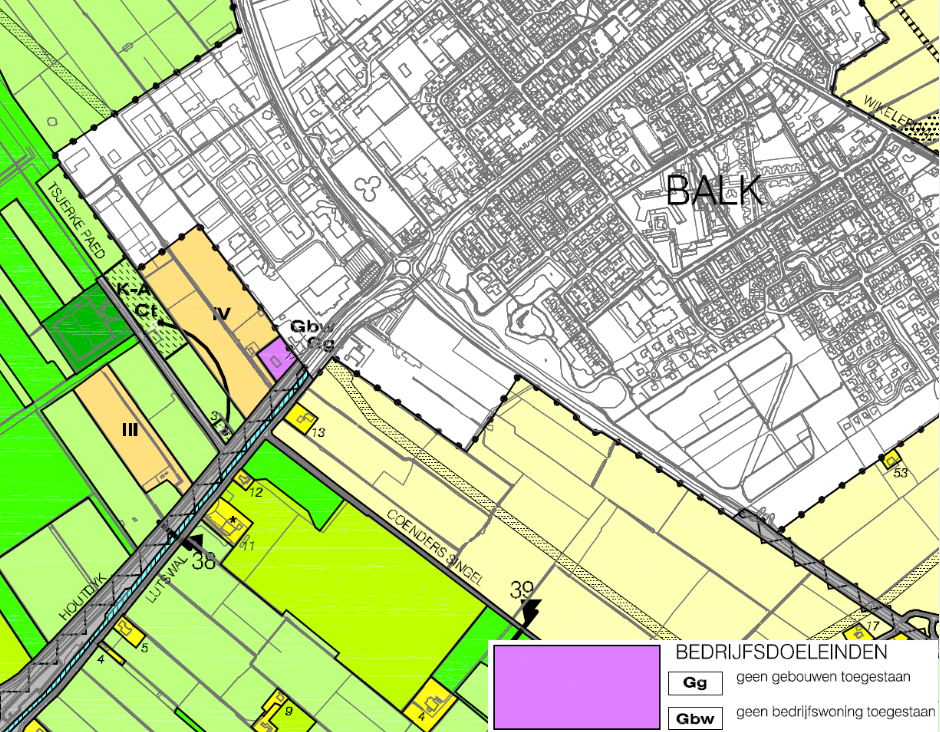Click the black lightning bolt marker under 39
The width and height of the screenshot is (940, 732).
(x=531, y=613)
